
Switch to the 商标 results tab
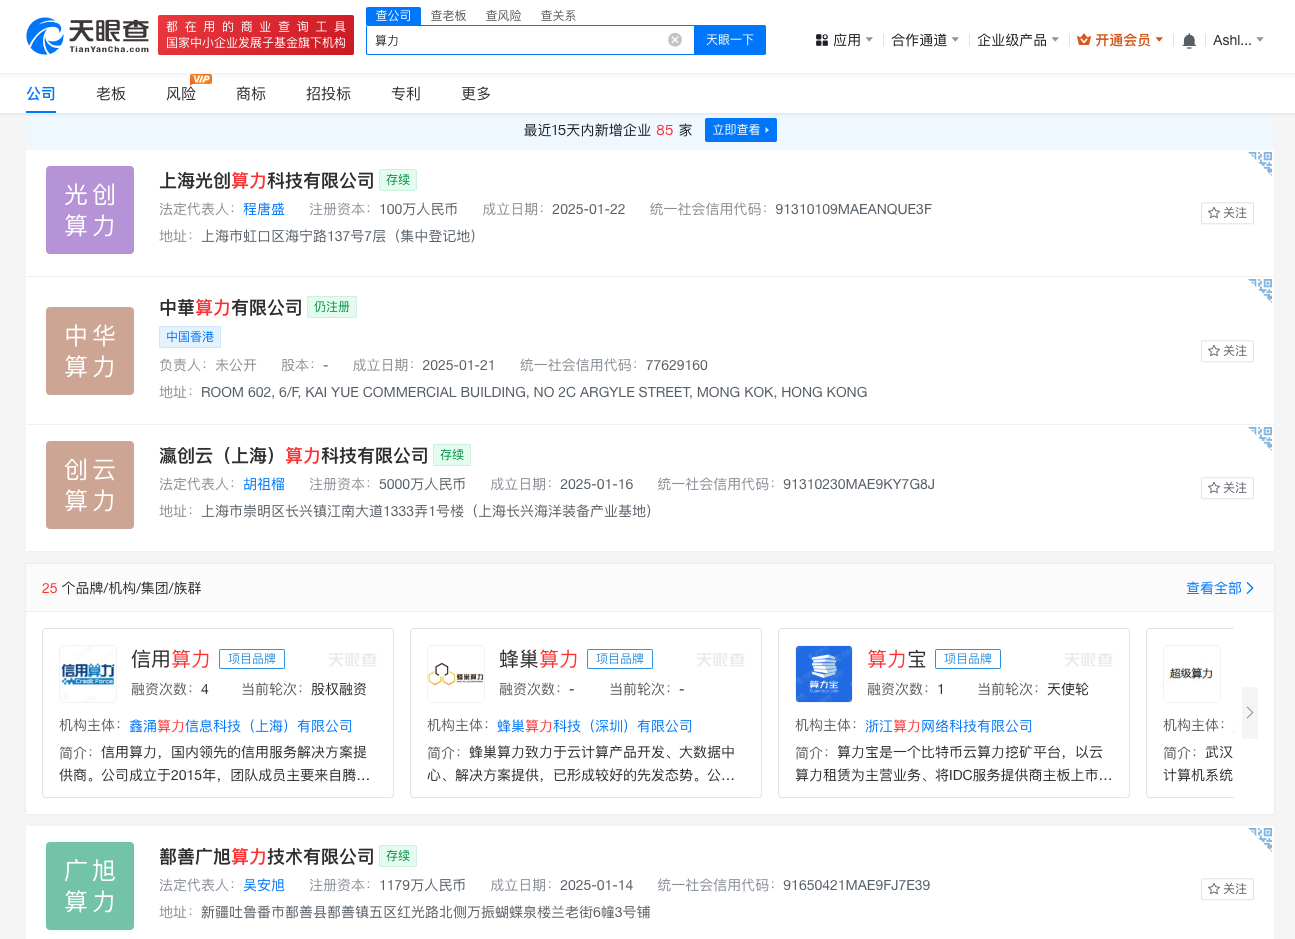pyautogui.click(x=251, y=93)
